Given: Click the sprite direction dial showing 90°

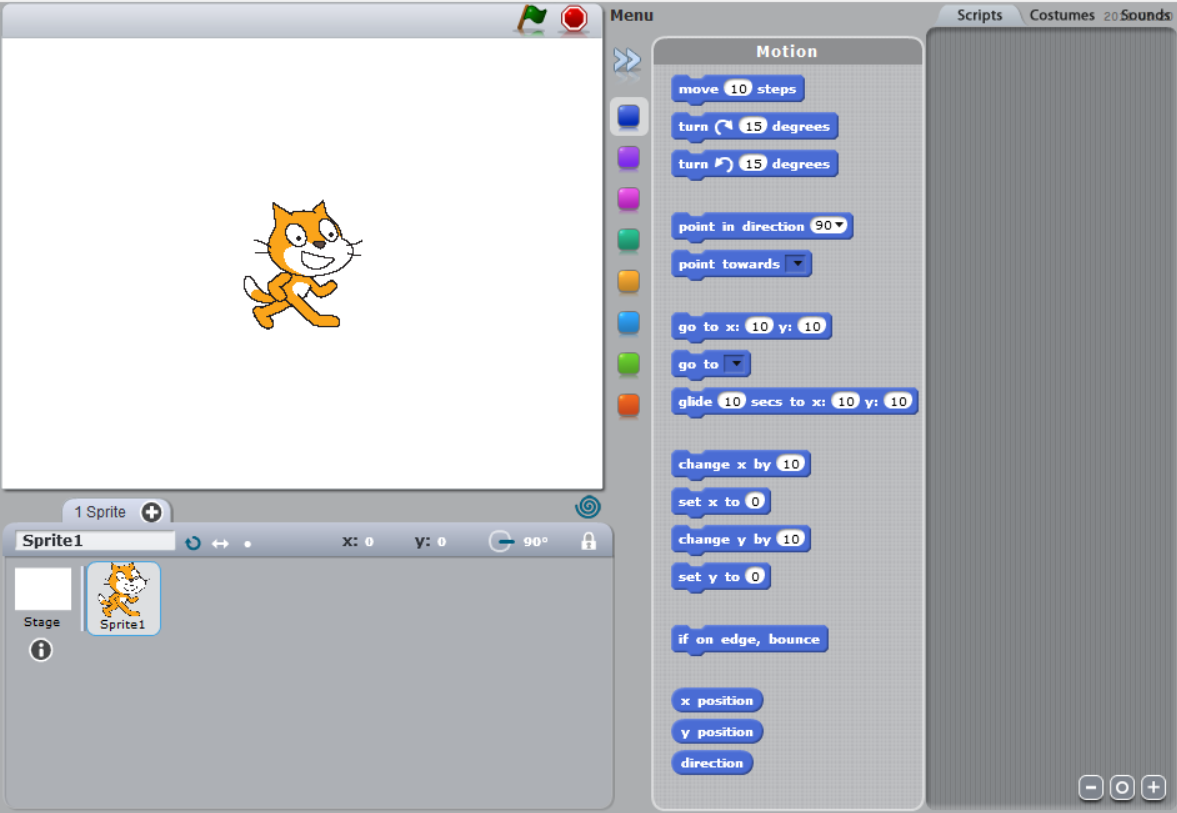Looking at the screenshot, I should click(x=501, y=541).
